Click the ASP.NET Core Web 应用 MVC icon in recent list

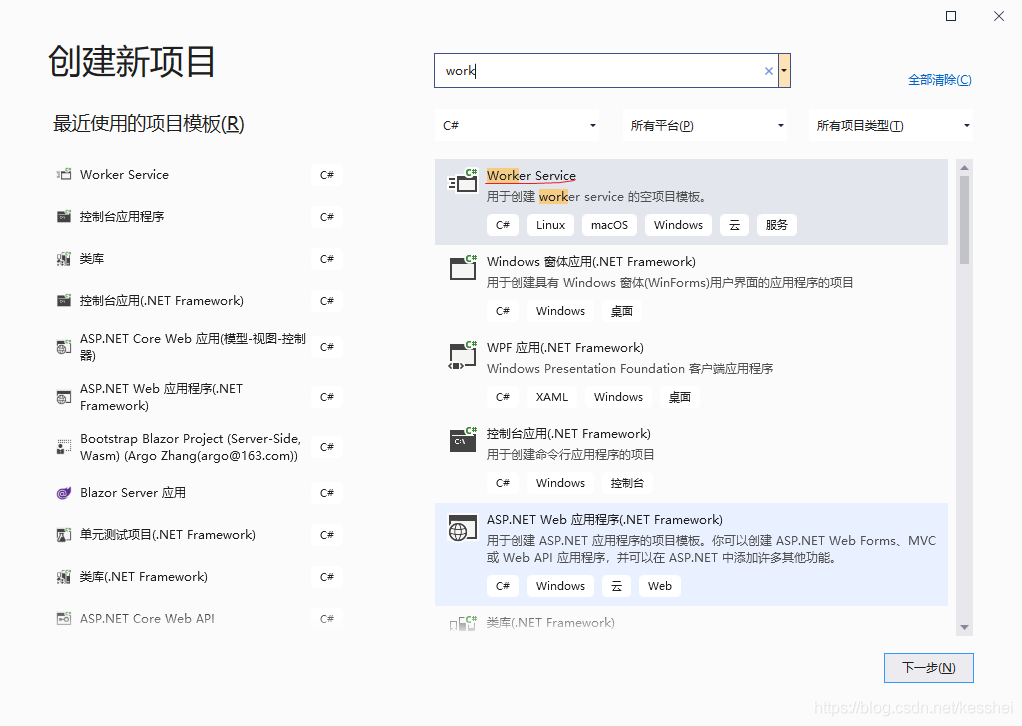(64, 347)
